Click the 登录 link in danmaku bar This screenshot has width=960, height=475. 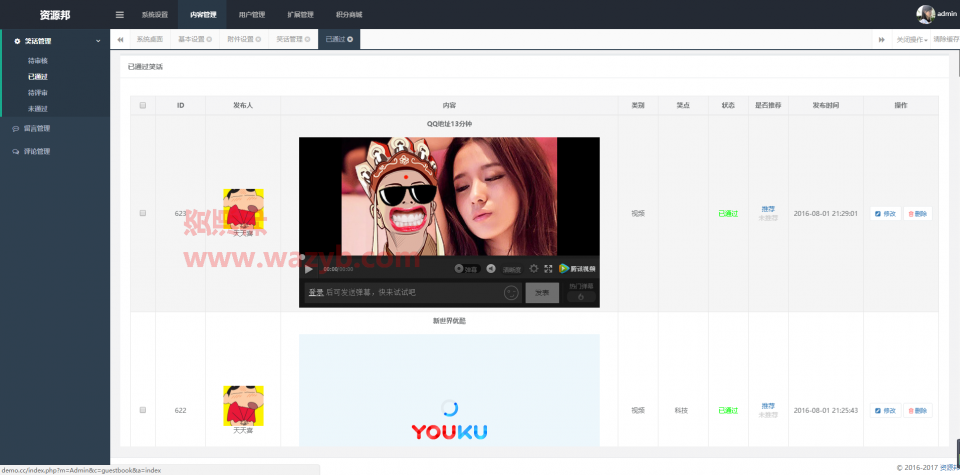[x=315, y=293]
